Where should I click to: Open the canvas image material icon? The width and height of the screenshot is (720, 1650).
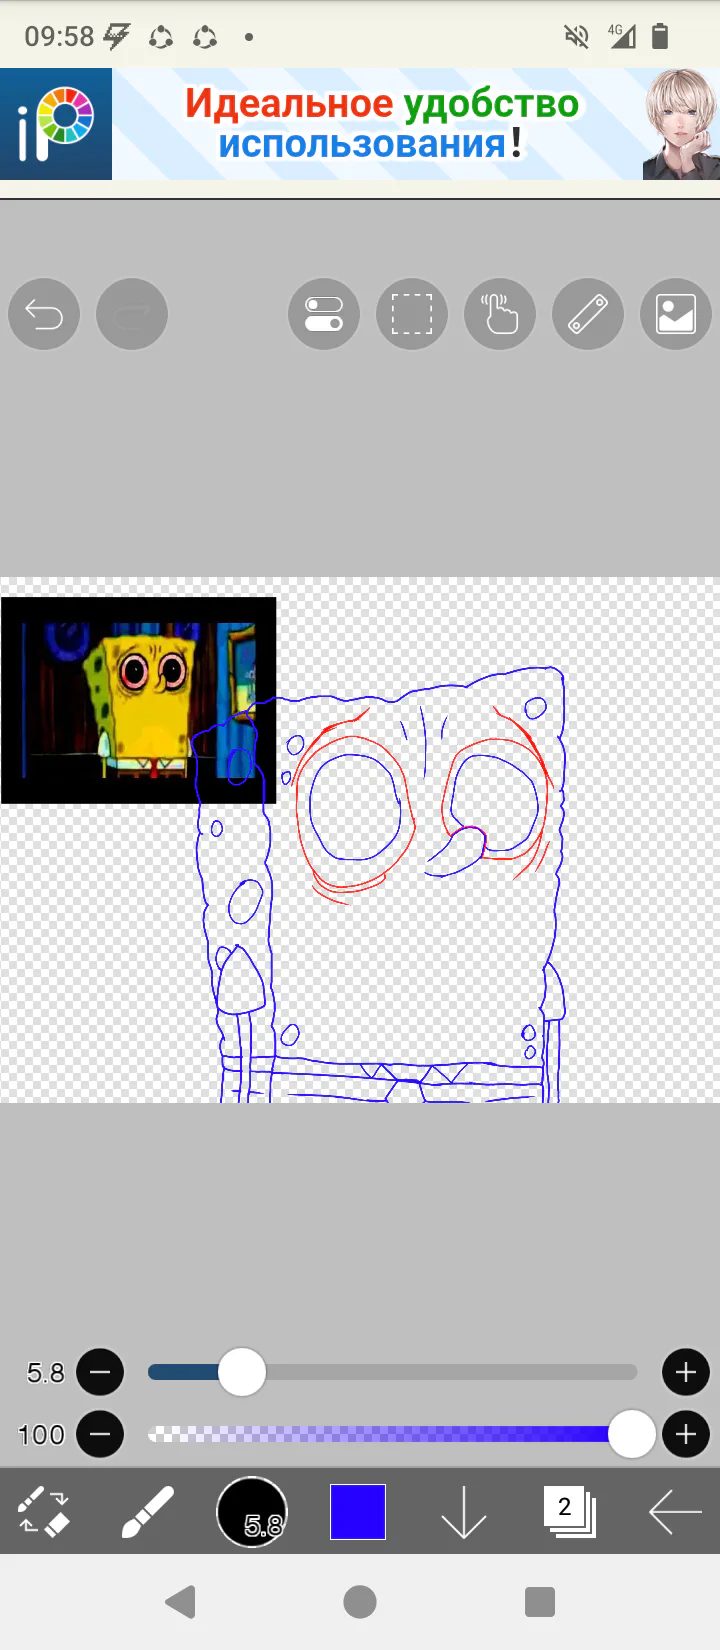pyautogui.click(x=676, y=314)
